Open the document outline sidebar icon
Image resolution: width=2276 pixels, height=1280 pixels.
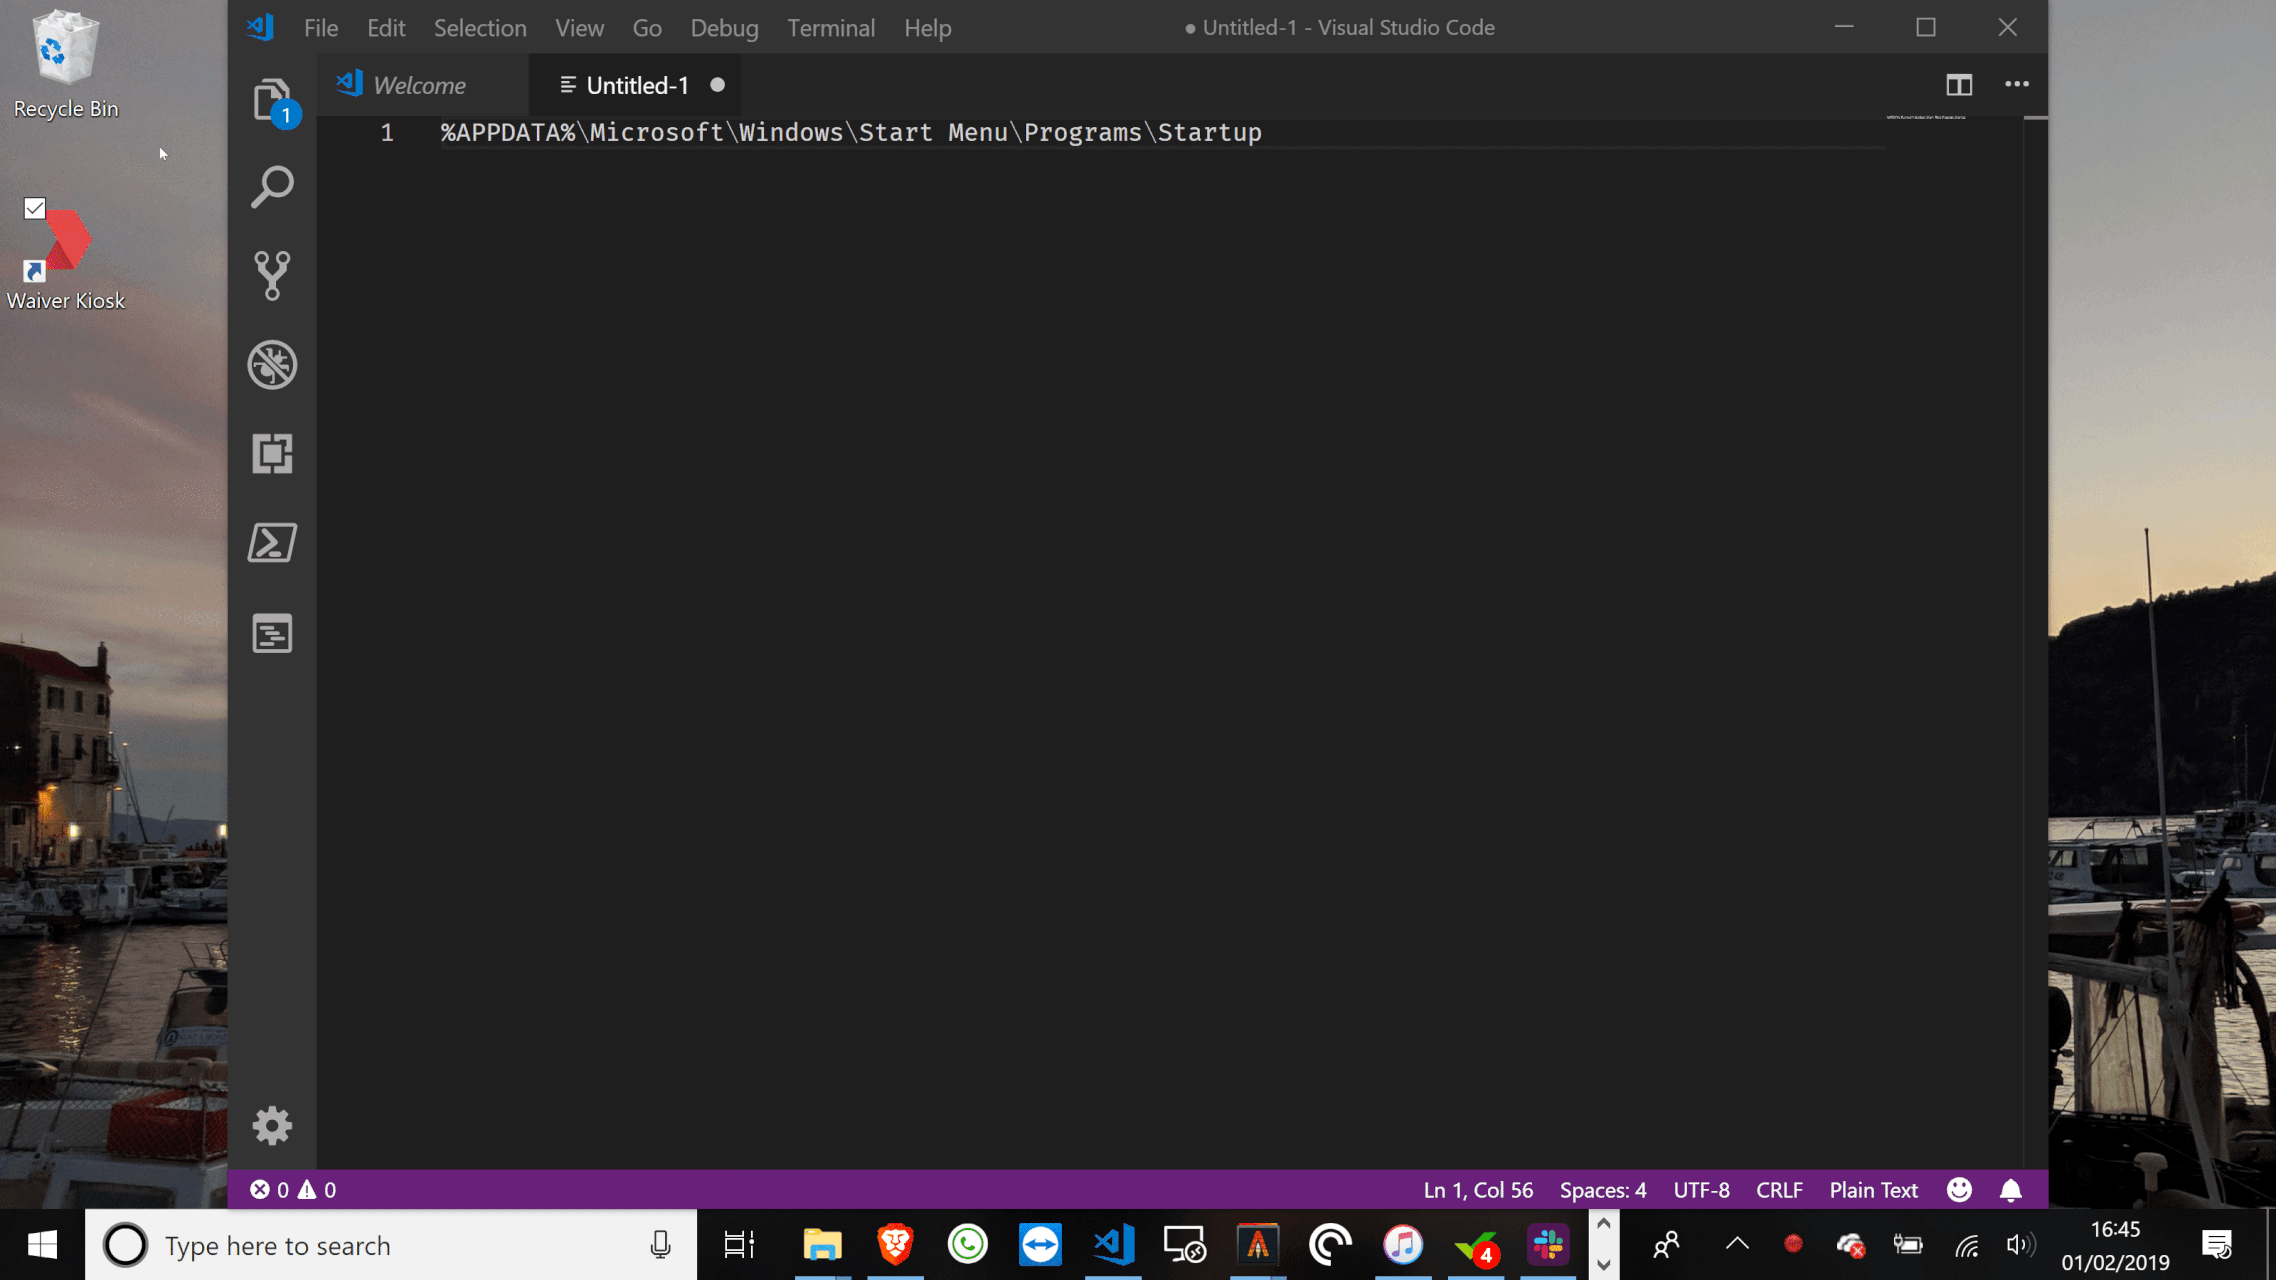click(x=272, y=633)
